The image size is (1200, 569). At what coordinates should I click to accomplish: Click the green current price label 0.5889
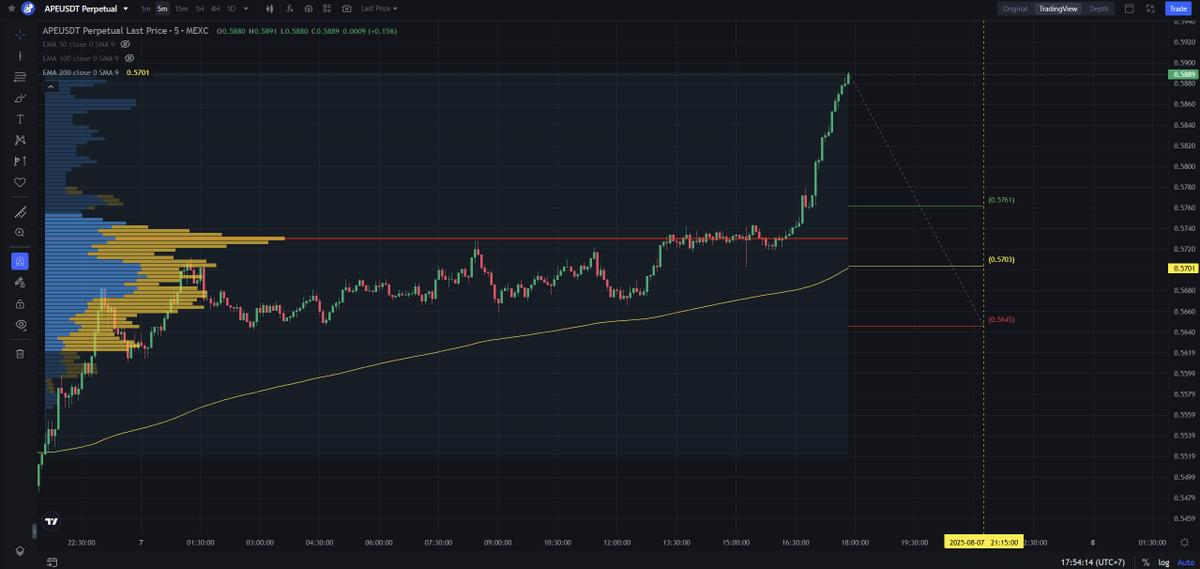1183,74
